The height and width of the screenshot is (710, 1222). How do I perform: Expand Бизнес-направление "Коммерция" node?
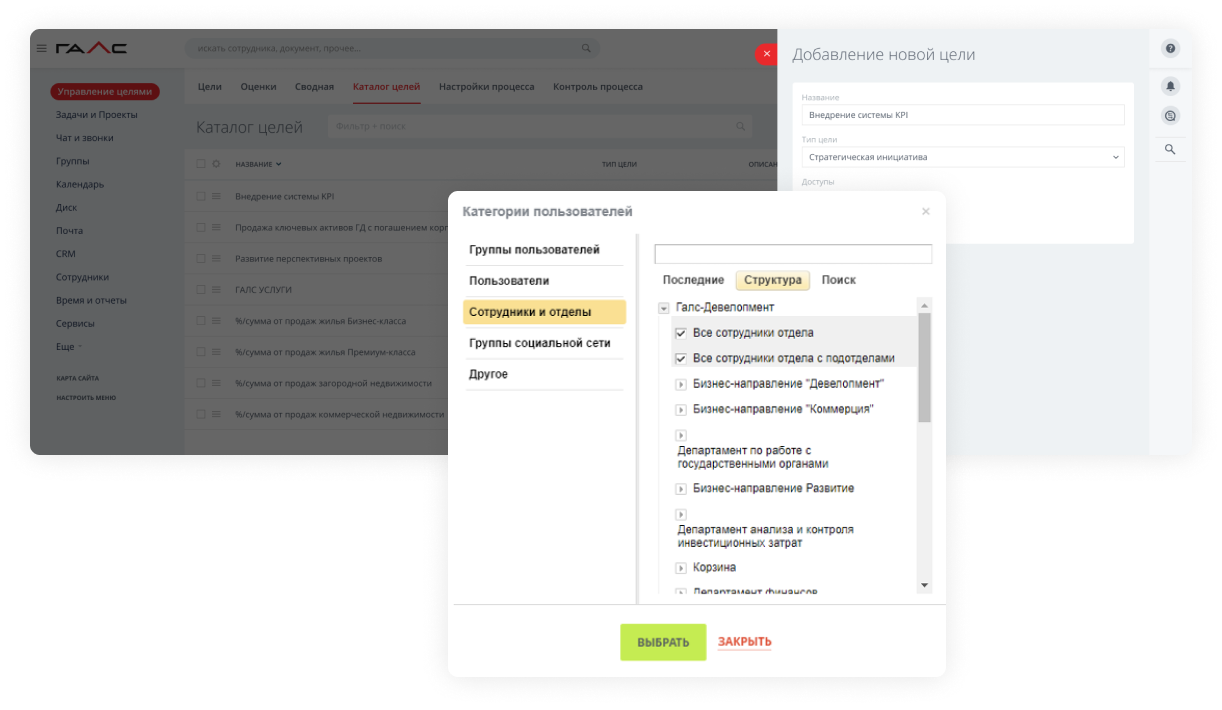click(x=681, y=410)
